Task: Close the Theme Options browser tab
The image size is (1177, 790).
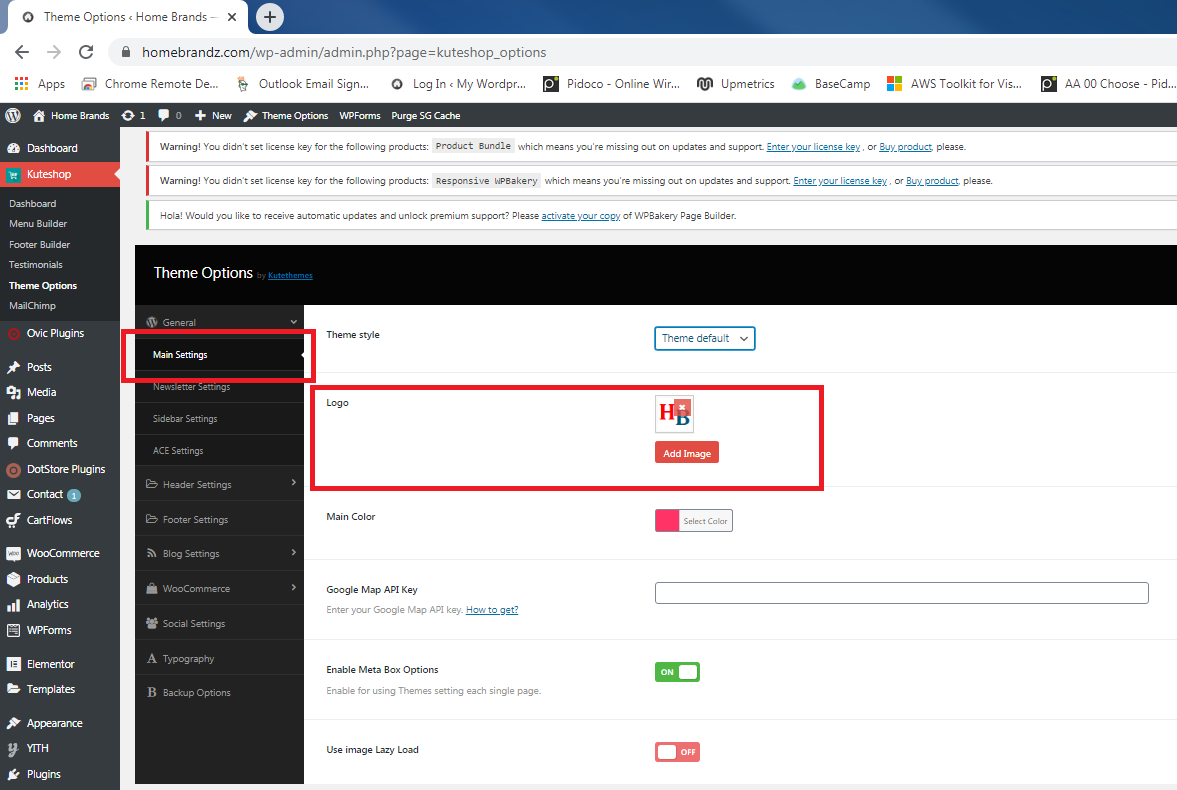Action: pyautogui.click(x=232, y=17)
